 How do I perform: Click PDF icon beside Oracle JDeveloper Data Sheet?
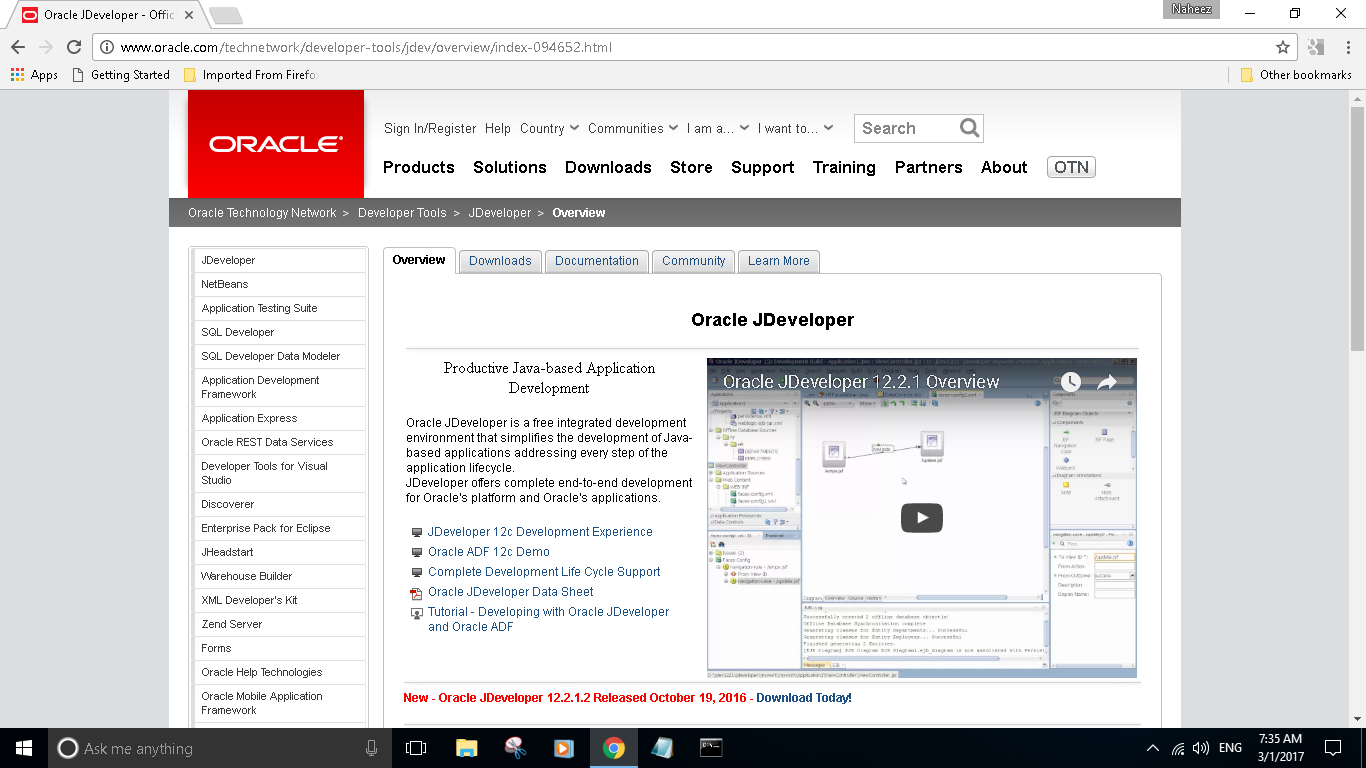click(x=417, y=592)
